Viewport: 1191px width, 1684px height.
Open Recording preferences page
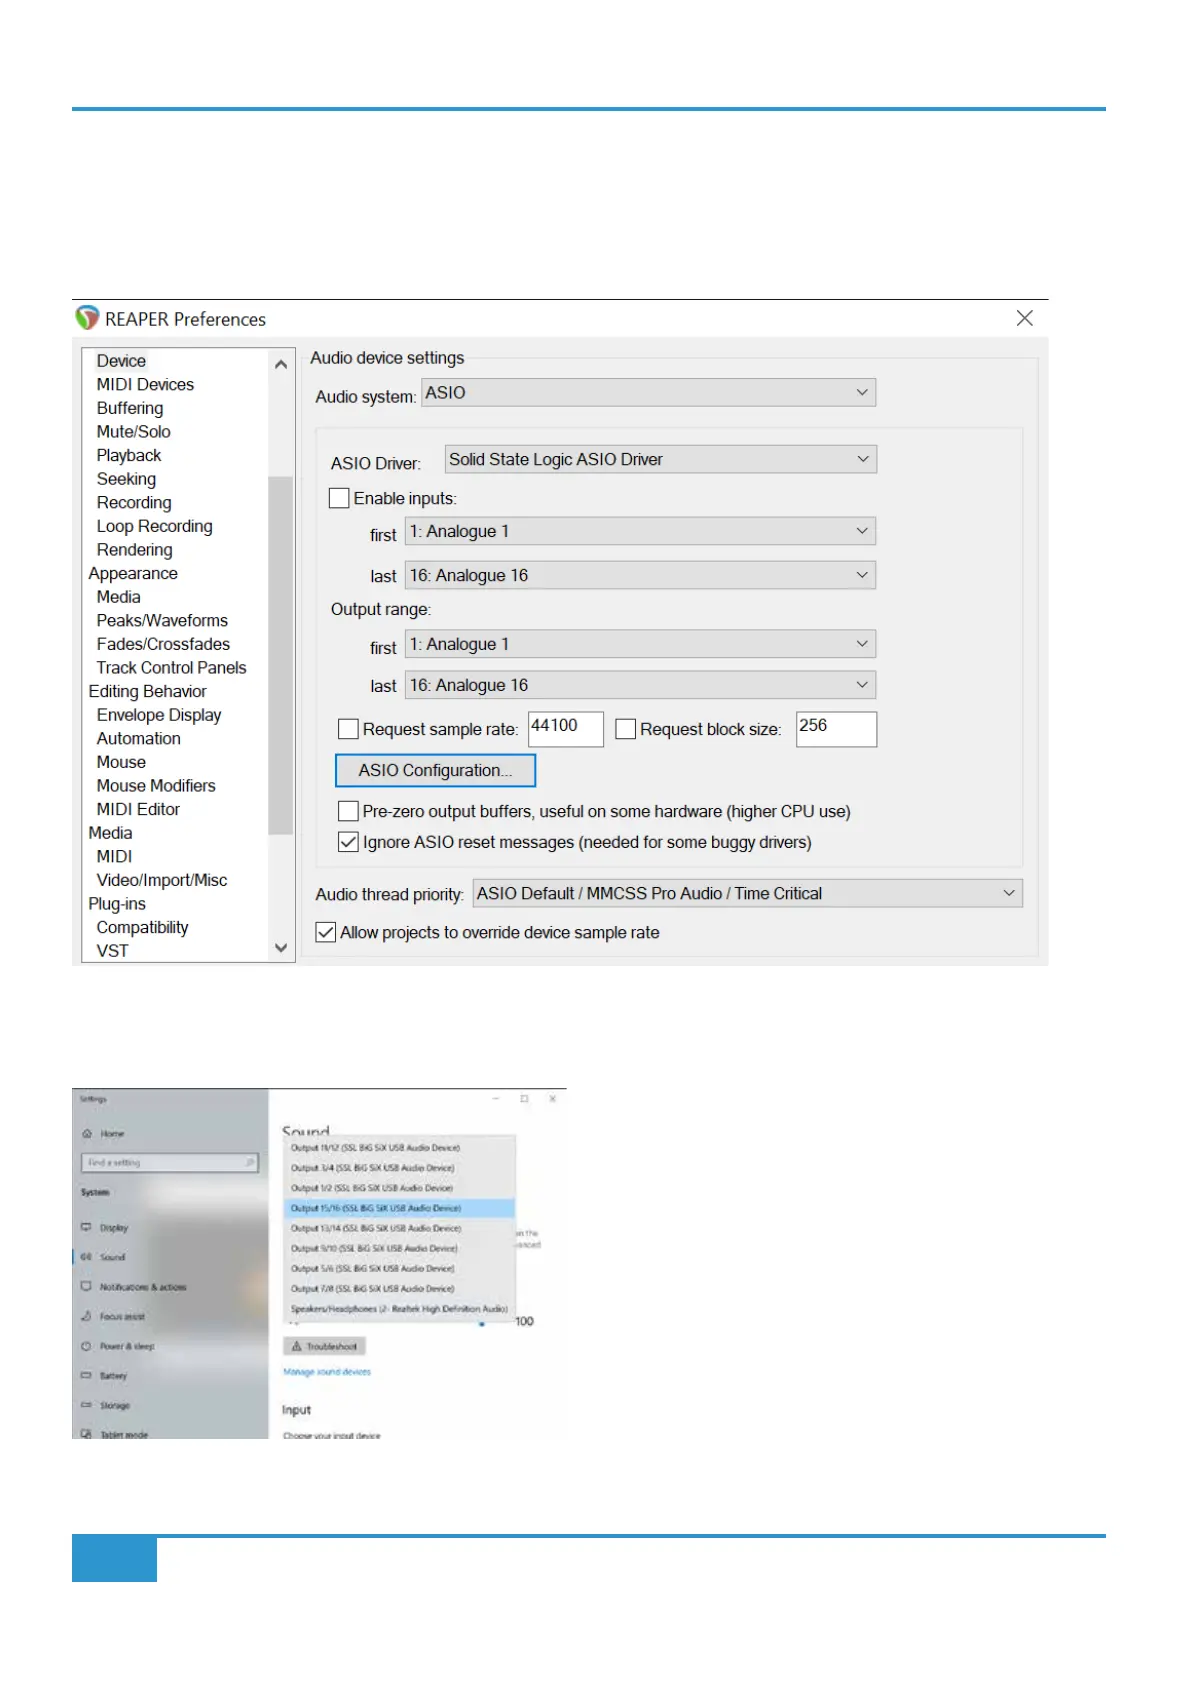[x=134, y=502]
